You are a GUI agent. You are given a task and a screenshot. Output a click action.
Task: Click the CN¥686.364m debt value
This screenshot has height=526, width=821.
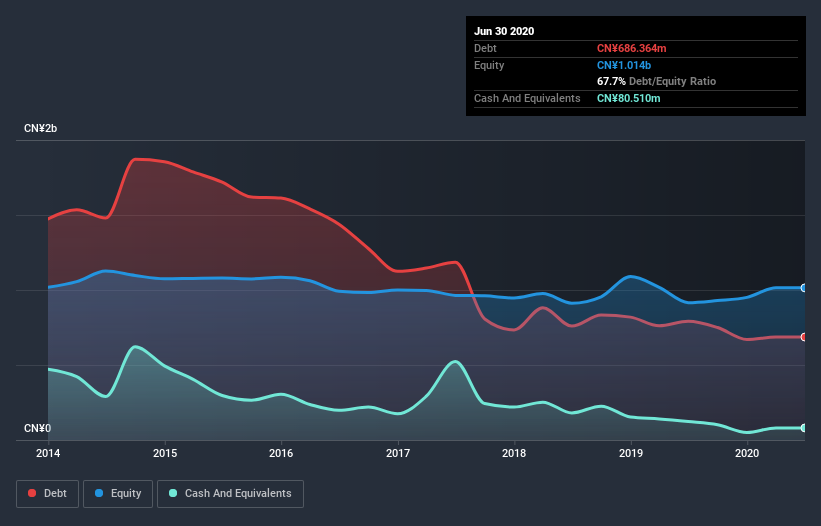tap(631, 48)
